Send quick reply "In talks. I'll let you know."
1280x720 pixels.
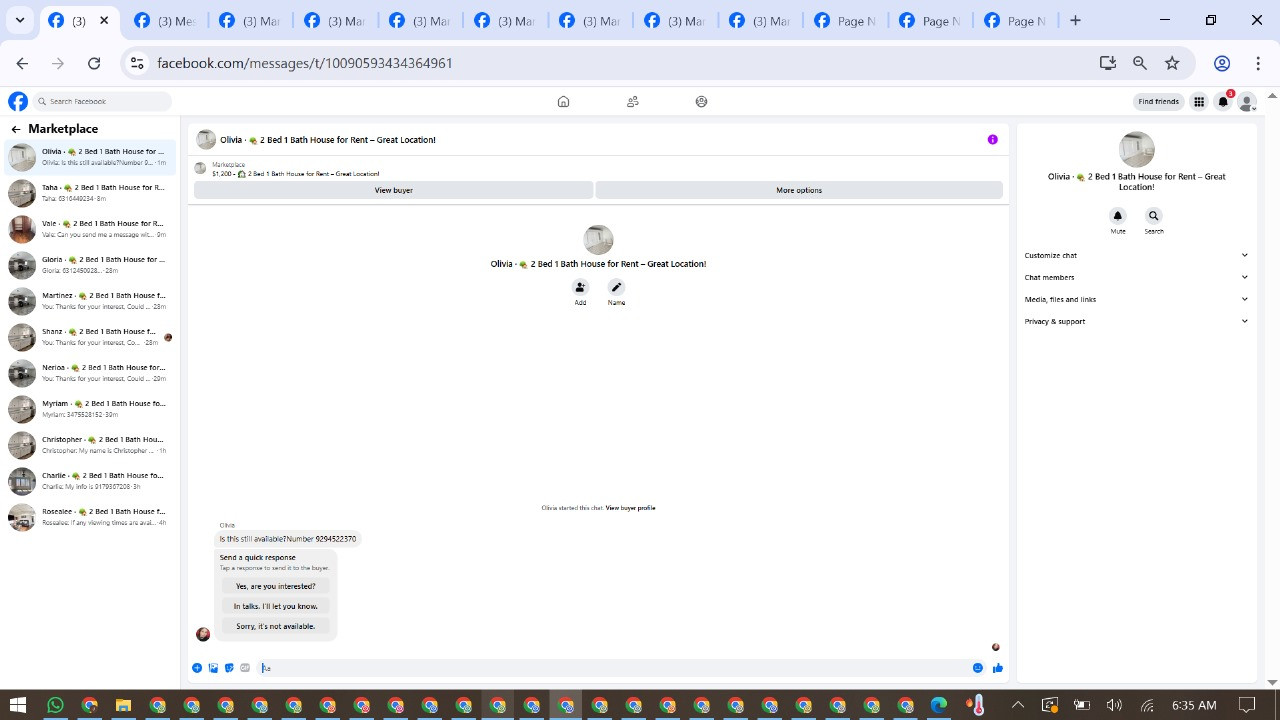pyautogui.click(x=275, y=606)
